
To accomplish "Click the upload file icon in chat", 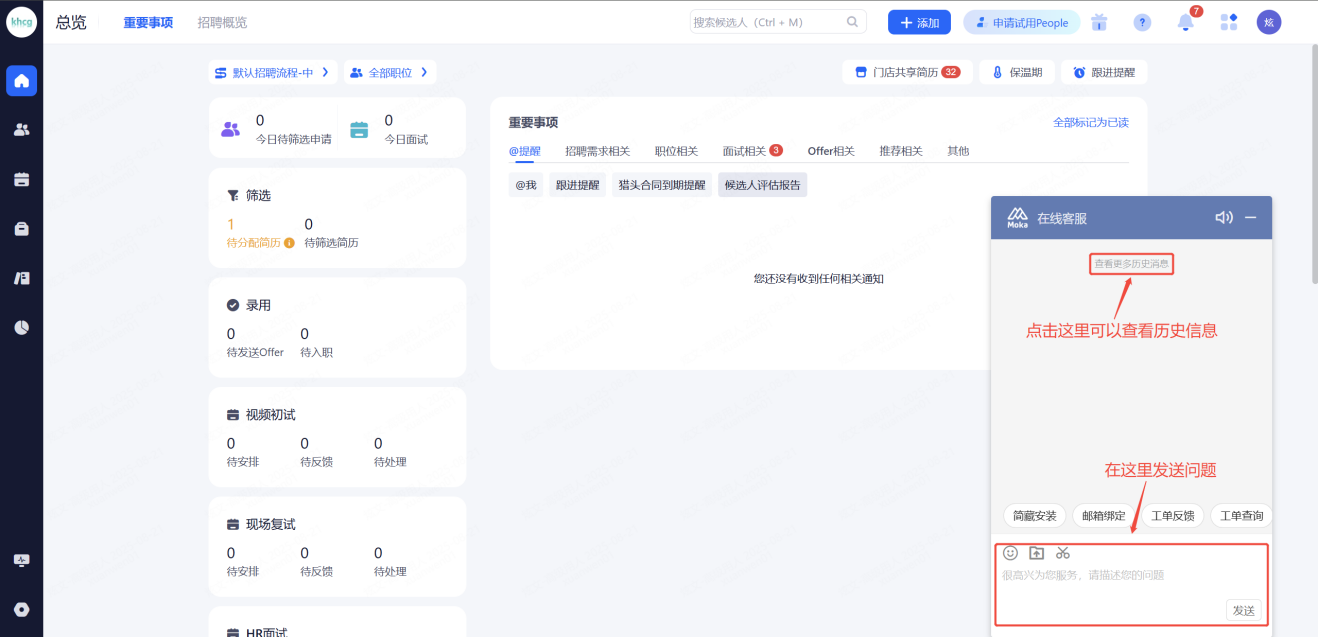I will point(1036,553).
